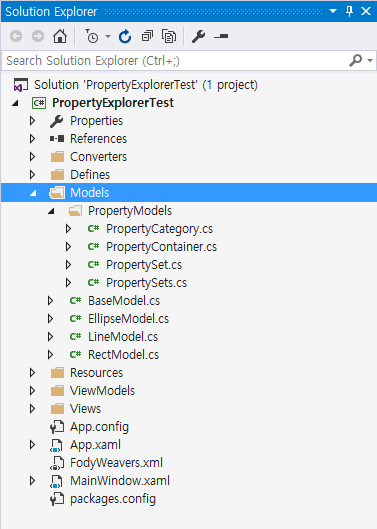Open the search options dropdown arrow

(370, 61)
